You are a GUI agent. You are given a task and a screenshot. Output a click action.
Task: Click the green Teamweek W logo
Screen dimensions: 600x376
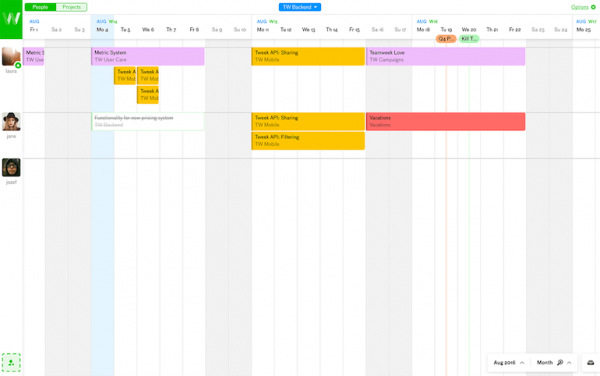click(x=11, y=19)
